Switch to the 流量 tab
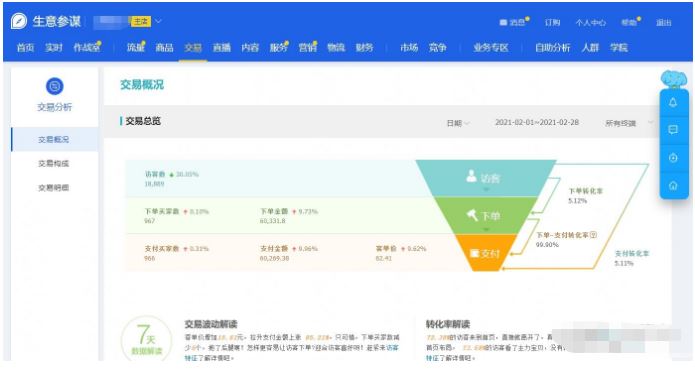 point(136,47)
